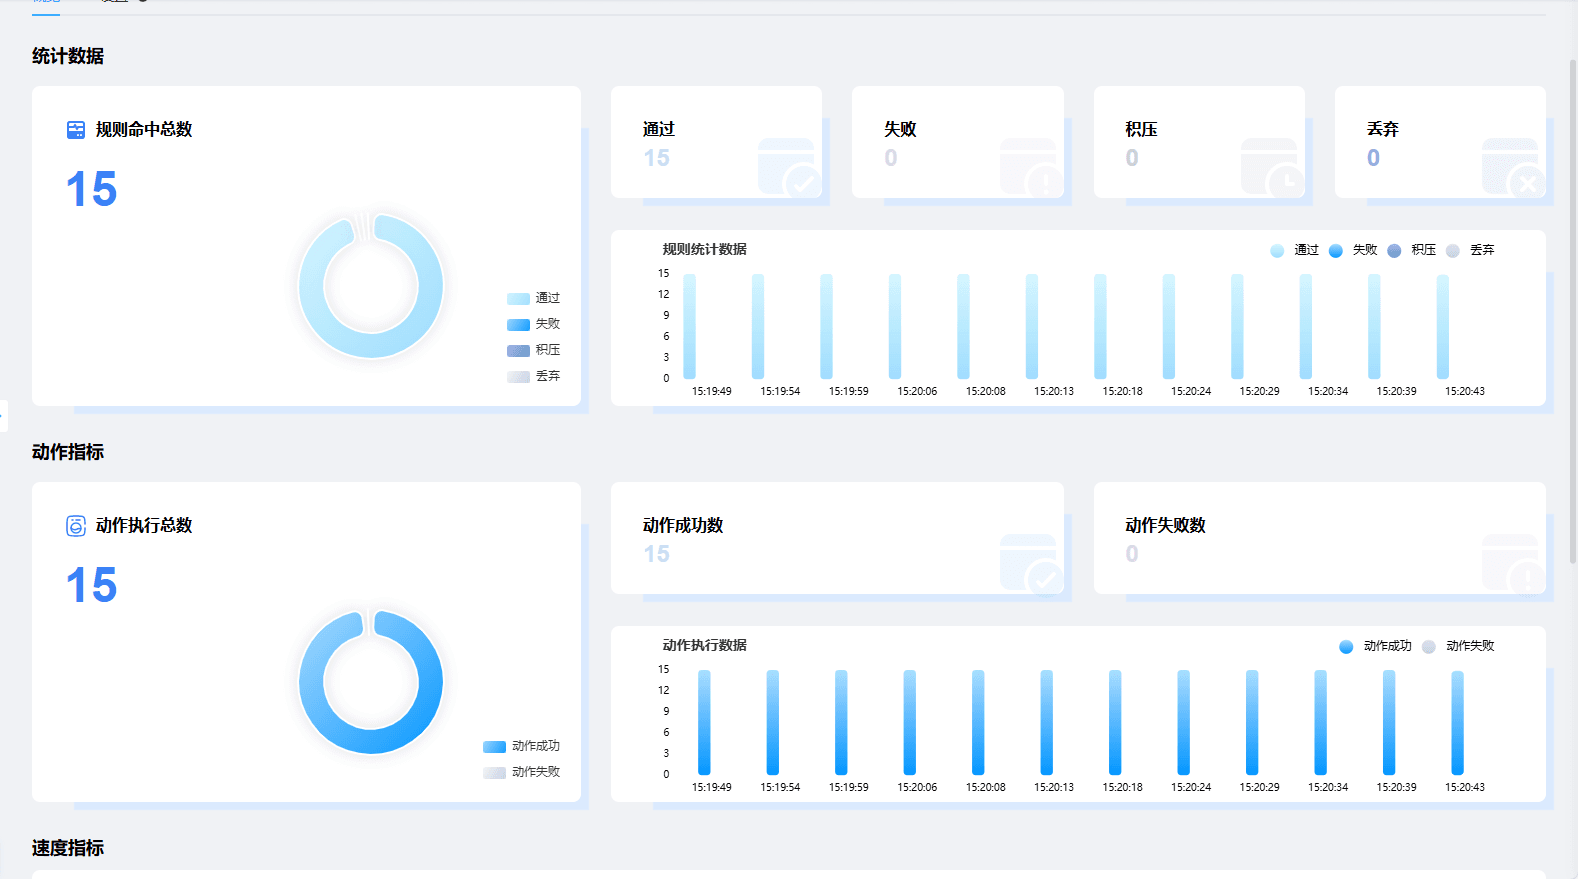The height and width of the screenshot is (879, 1578).
Task: Click the page's vertical scrollbar
Action: pos(1572,310)
